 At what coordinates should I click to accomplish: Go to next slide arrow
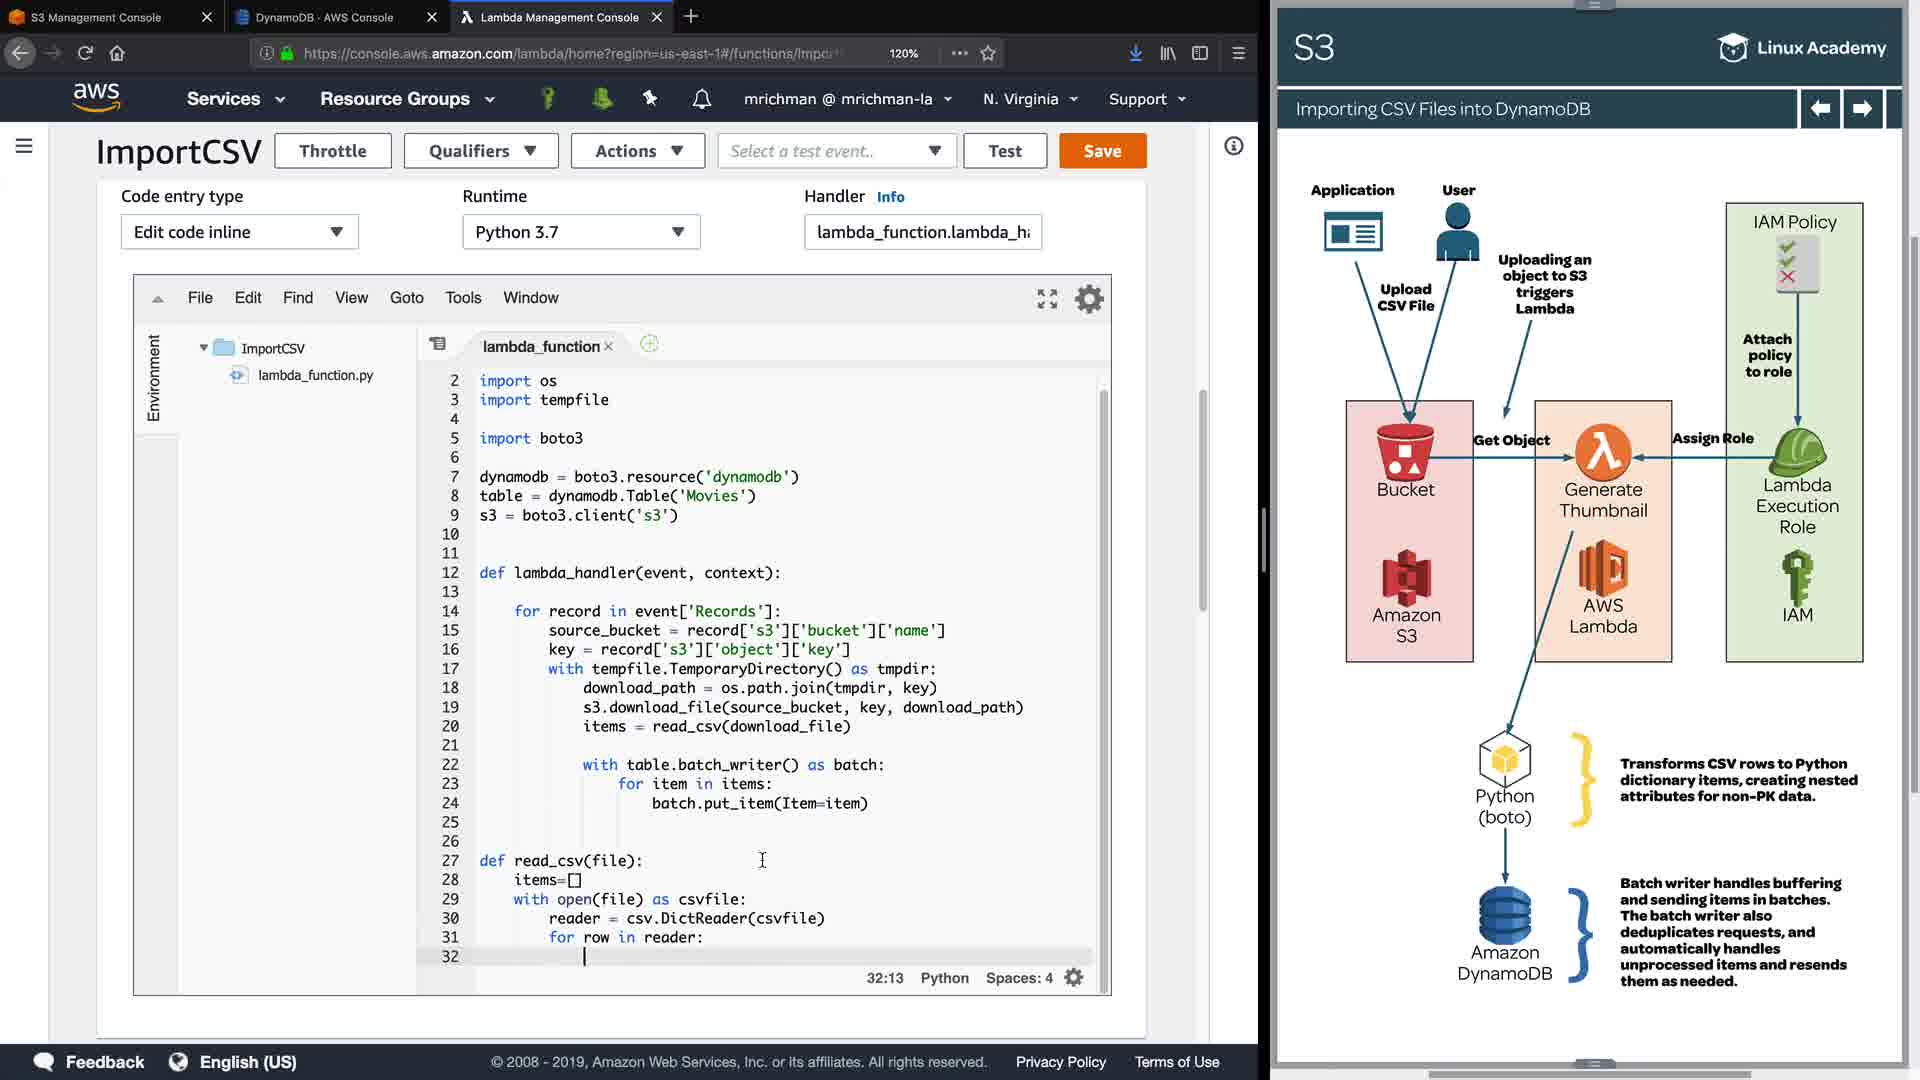tap(1862, 109)
